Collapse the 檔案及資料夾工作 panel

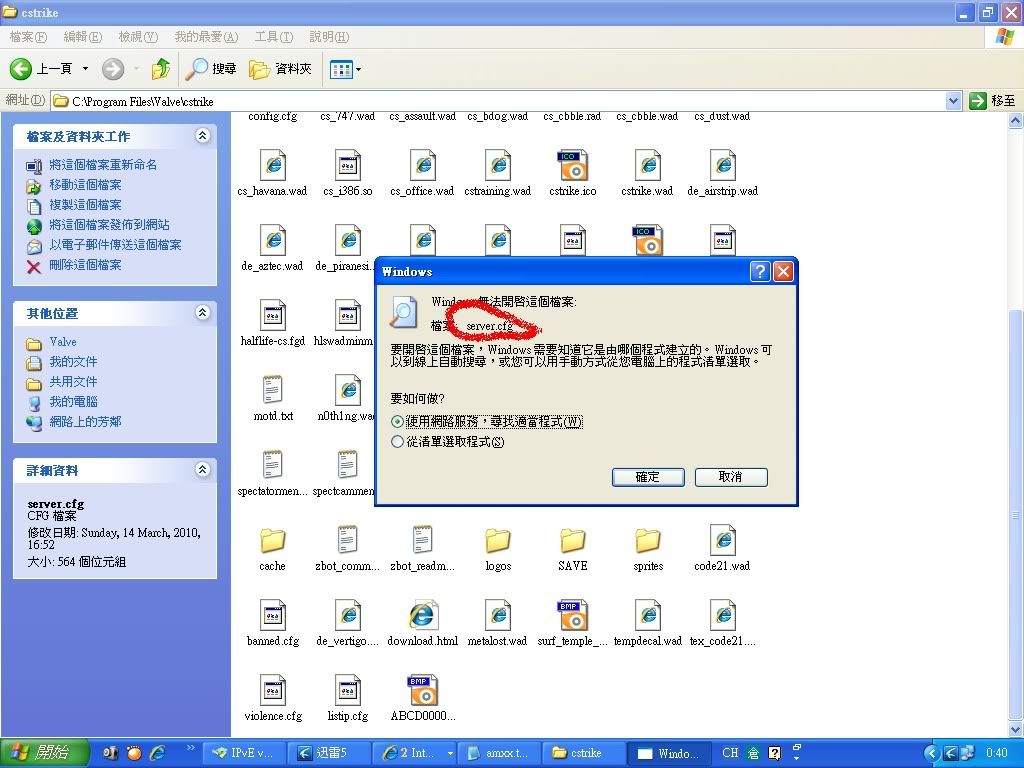(202, 135)
